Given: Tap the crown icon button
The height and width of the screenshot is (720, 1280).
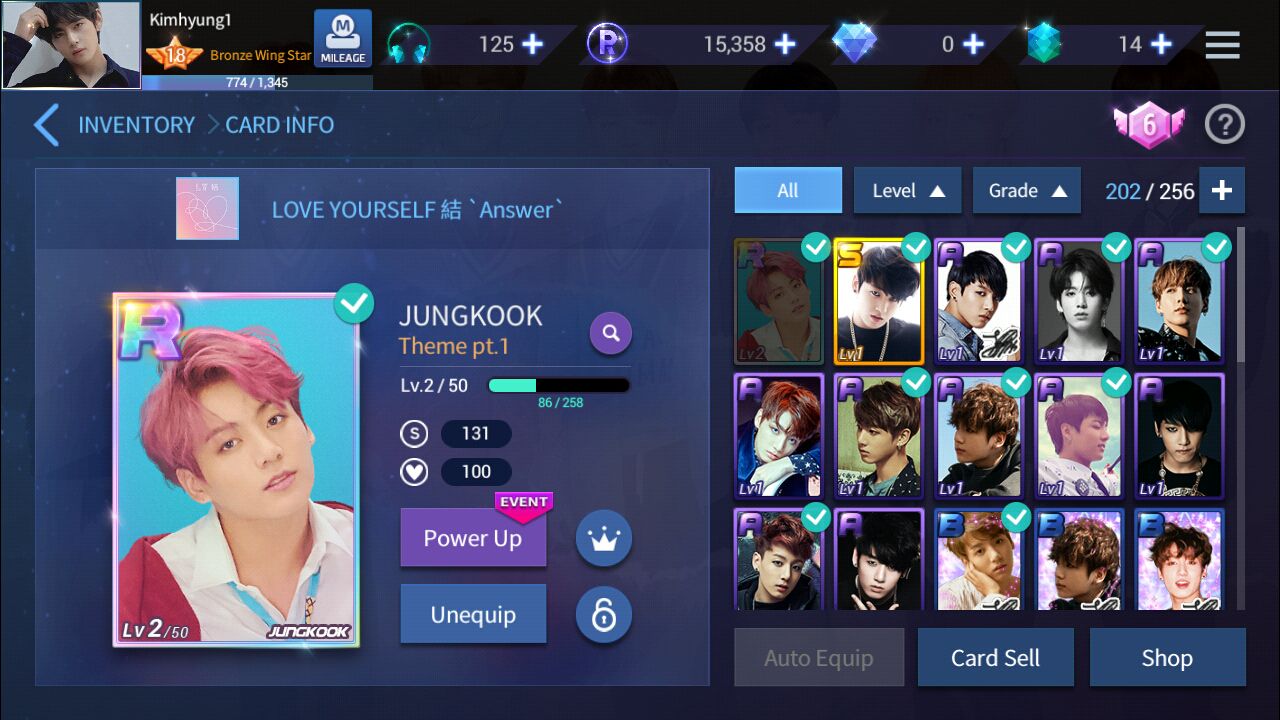Looking at the screenshot, I should pyautogui.click(x=604, y=538).
